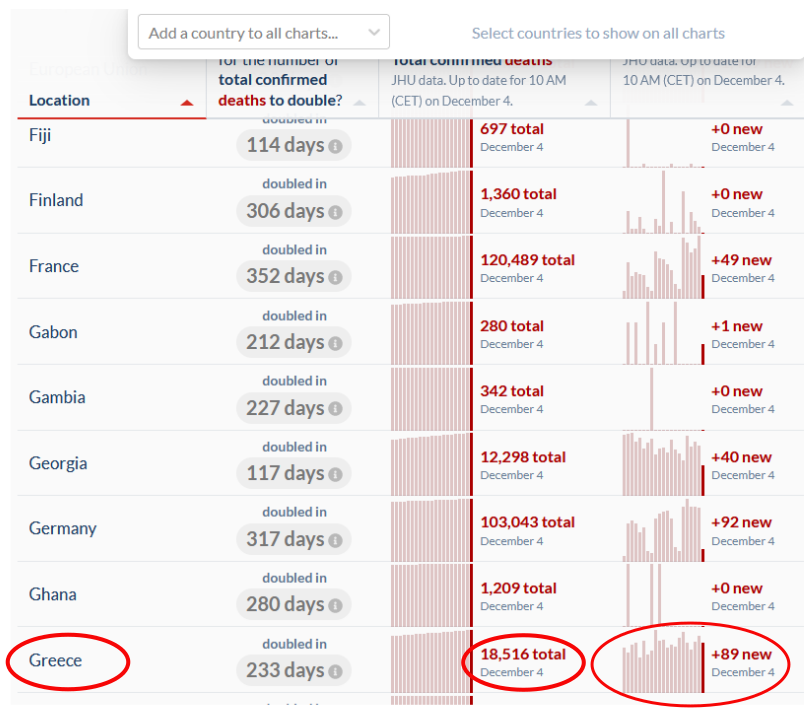Click the Germany country name in the table

click(63, 528)
